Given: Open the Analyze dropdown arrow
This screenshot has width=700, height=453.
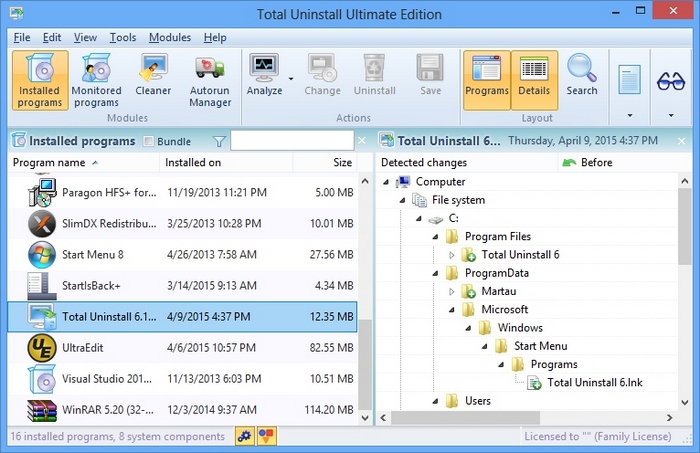Looking at the screenshot, I should [x=291, y=79].
